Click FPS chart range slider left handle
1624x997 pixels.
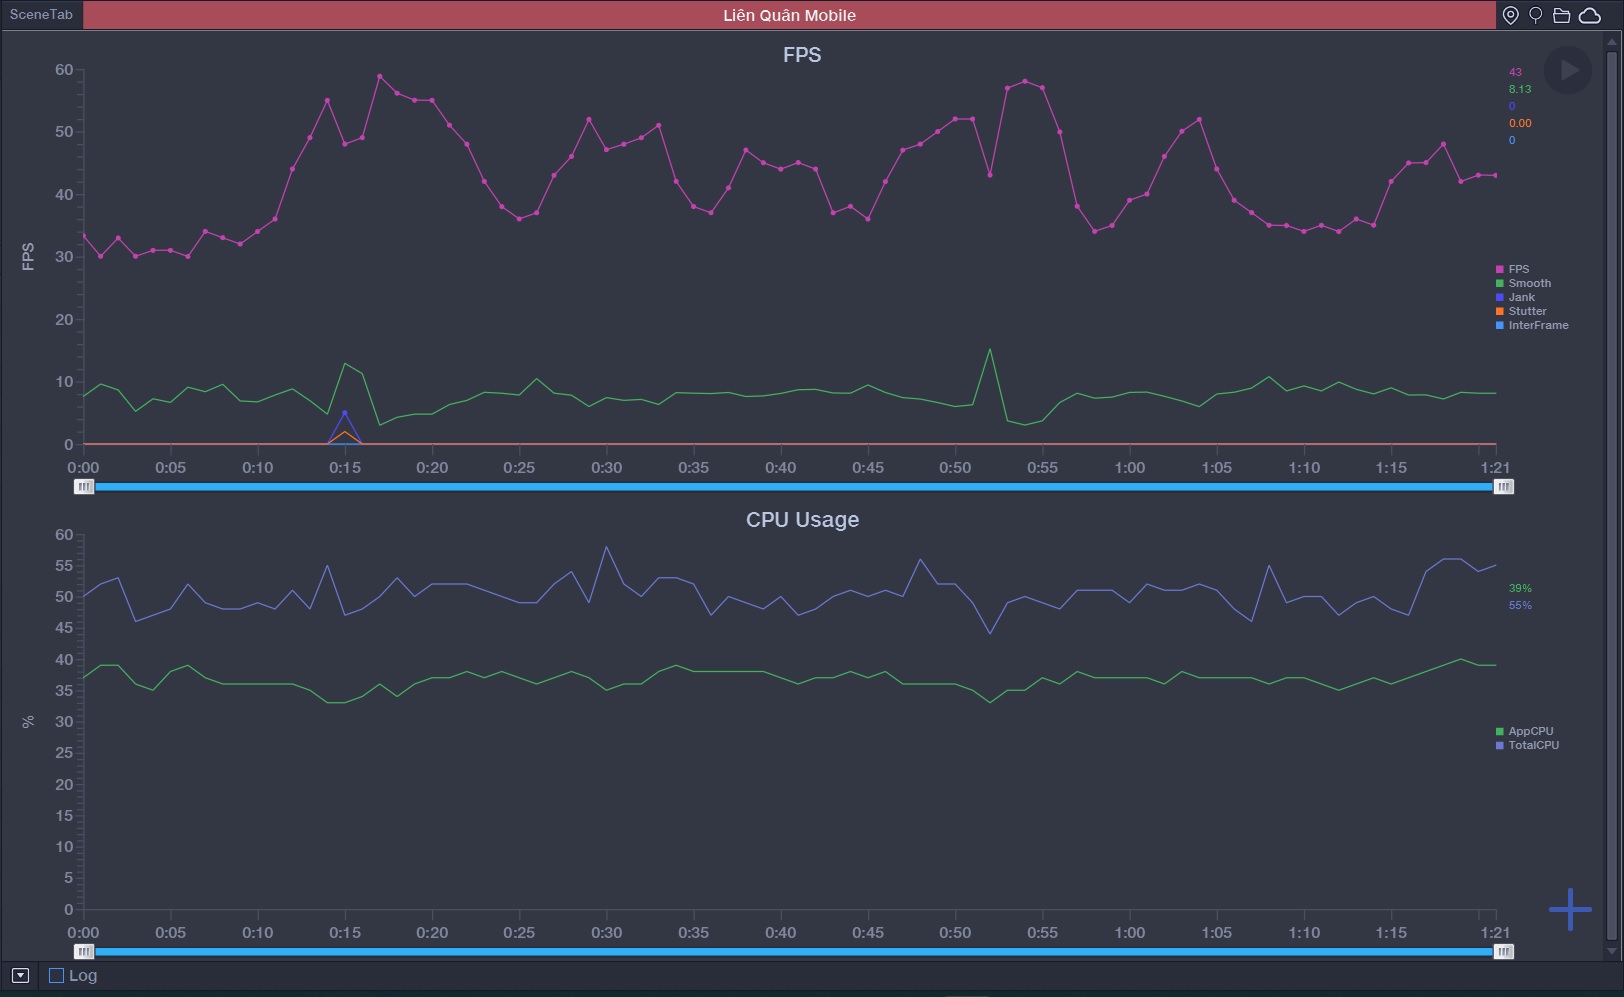click(x=84, y=487)
